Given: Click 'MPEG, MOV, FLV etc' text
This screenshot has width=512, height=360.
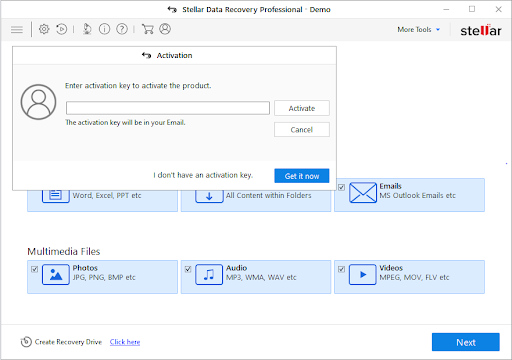Looking at the screenshot, I should (414, 278).
